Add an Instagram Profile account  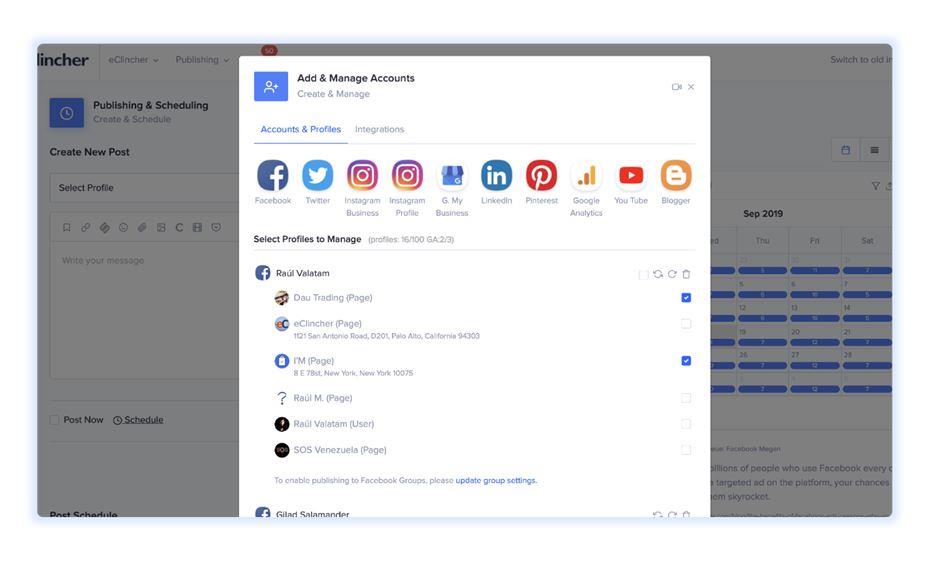click(407, 175)
